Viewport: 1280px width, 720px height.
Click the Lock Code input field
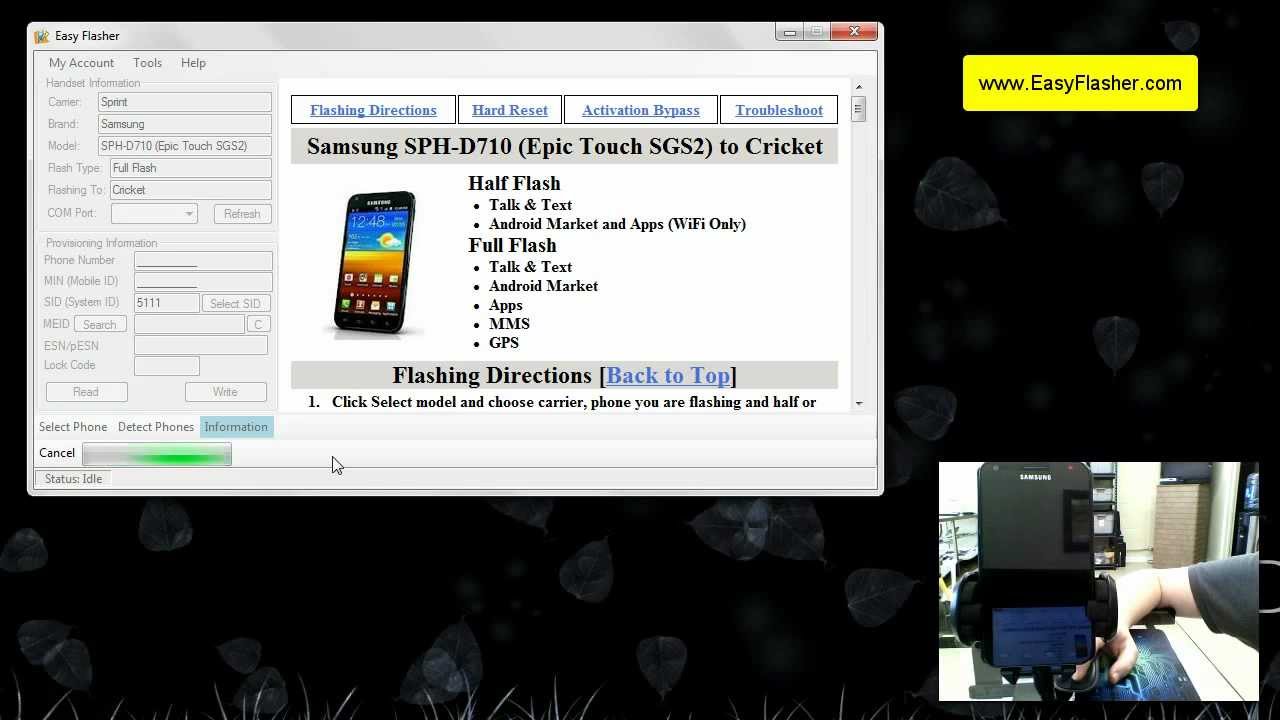[167, 366]
